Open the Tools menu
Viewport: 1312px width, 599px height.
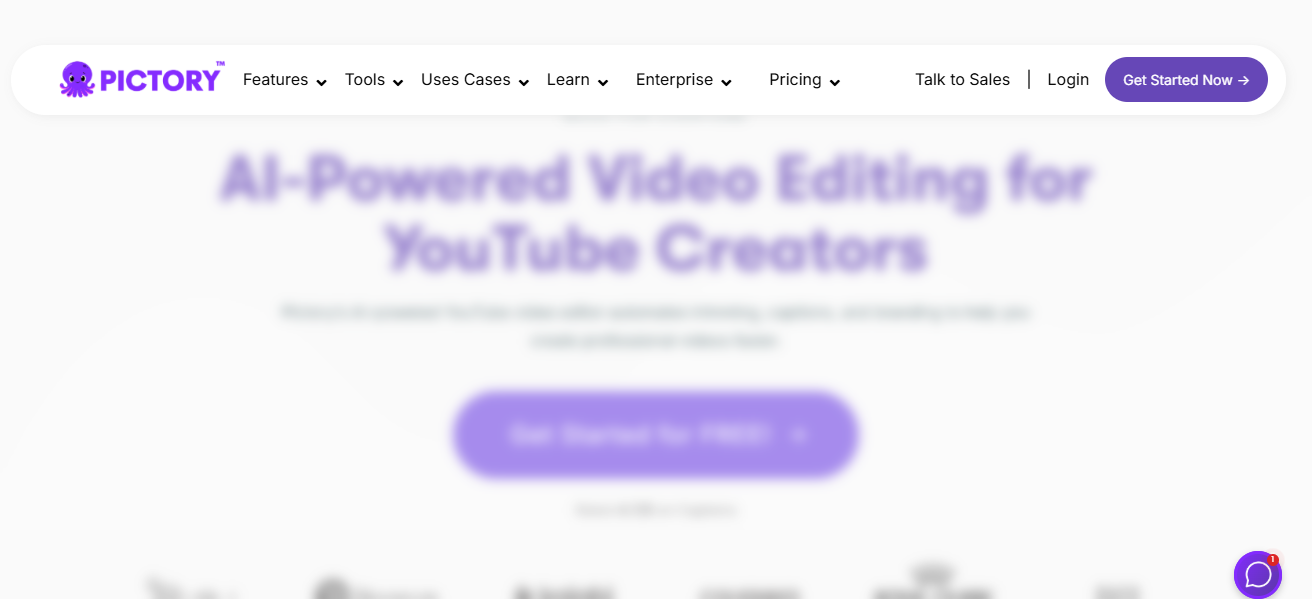coord(365,80)
